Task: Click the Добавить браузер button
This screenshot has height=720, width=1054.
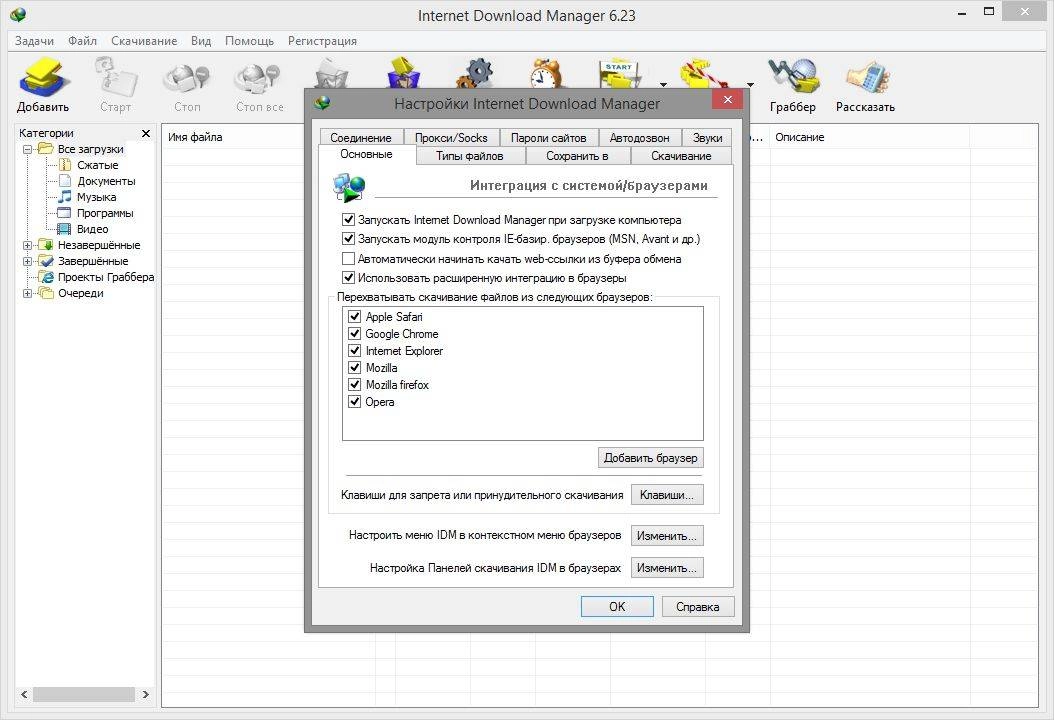Action: pyautogui.click(x=651, y=458)
